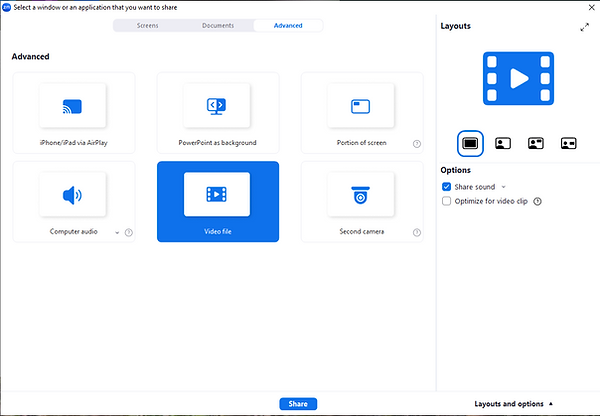Click the large video file preview
Image resolution: width=600 pixels, height=416 pixels.
518,78
